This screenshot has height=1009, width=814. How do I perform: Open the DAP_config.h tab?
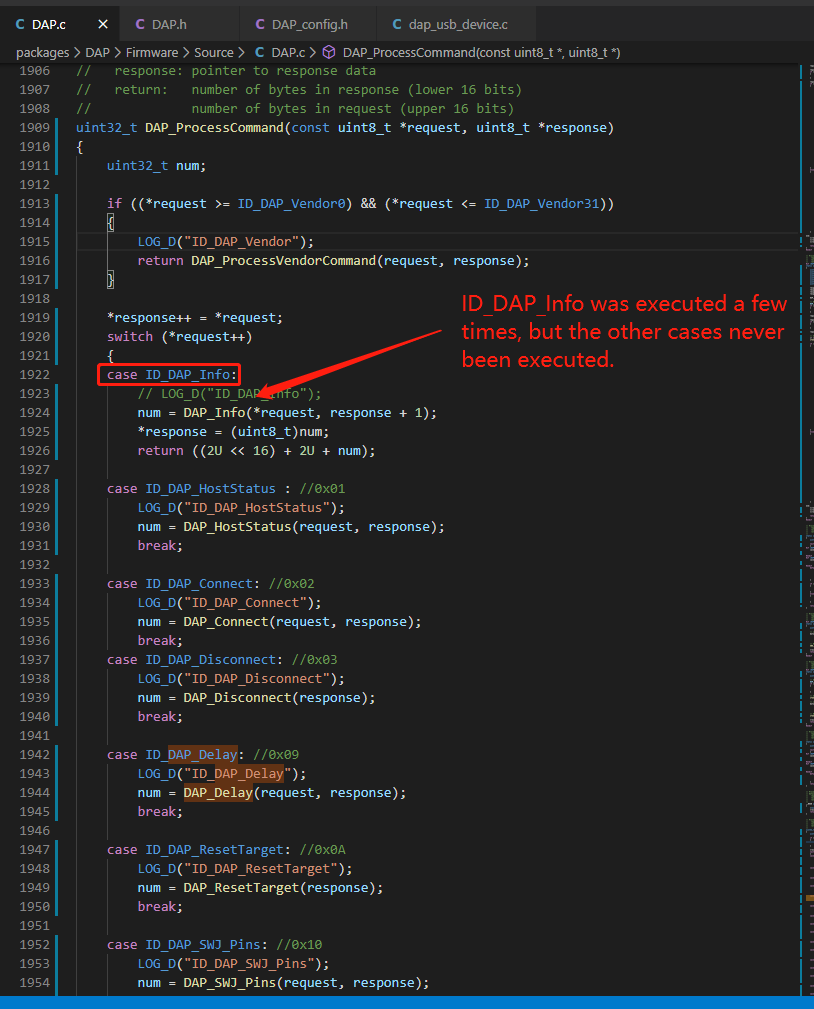click(309, 24)
